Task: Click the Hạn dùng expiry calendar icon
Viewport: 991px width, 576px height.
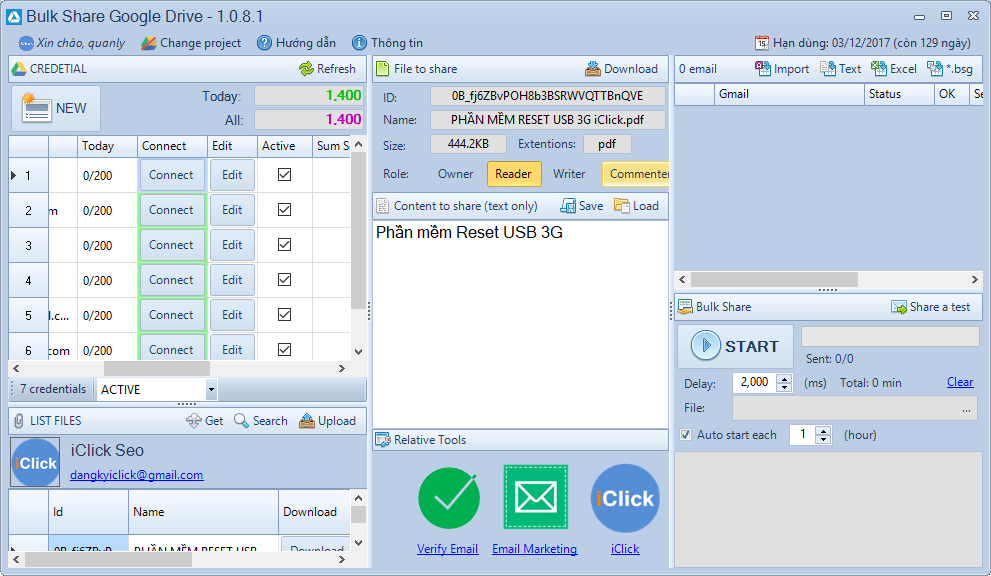Action: tap(762, 43)
